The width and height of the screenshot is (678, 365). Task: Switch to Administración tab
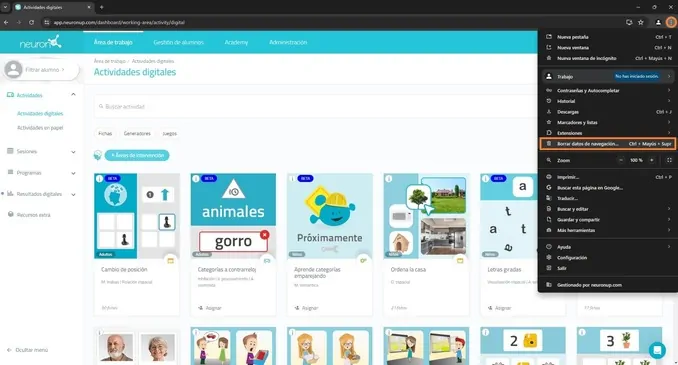[288, 42]
